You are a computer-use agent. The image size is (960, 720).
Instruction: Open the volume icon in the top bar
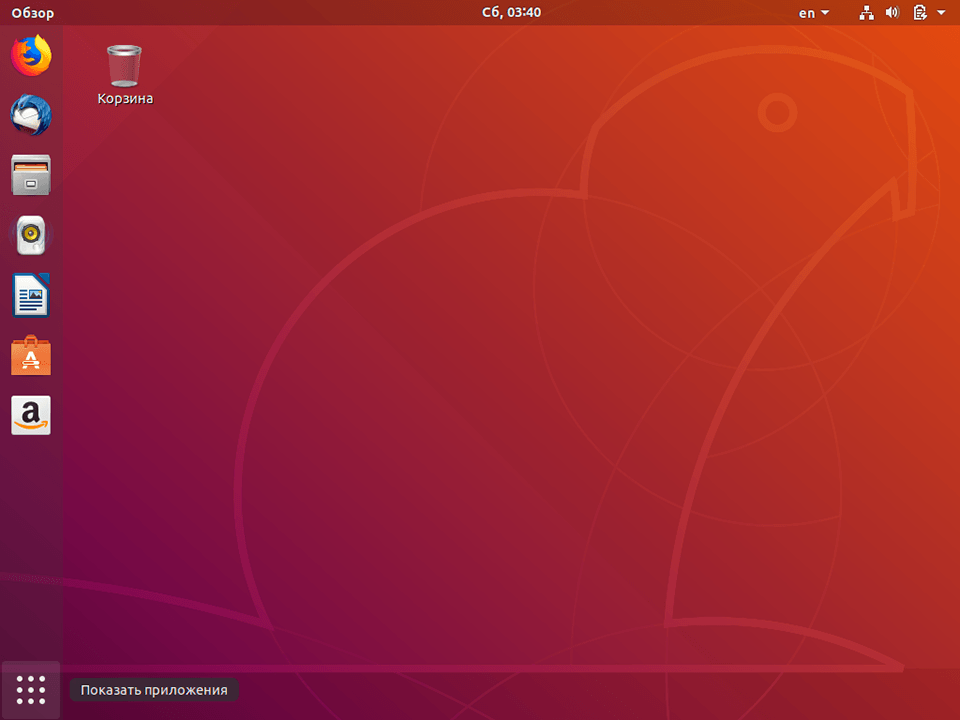[x=892, y=13]
